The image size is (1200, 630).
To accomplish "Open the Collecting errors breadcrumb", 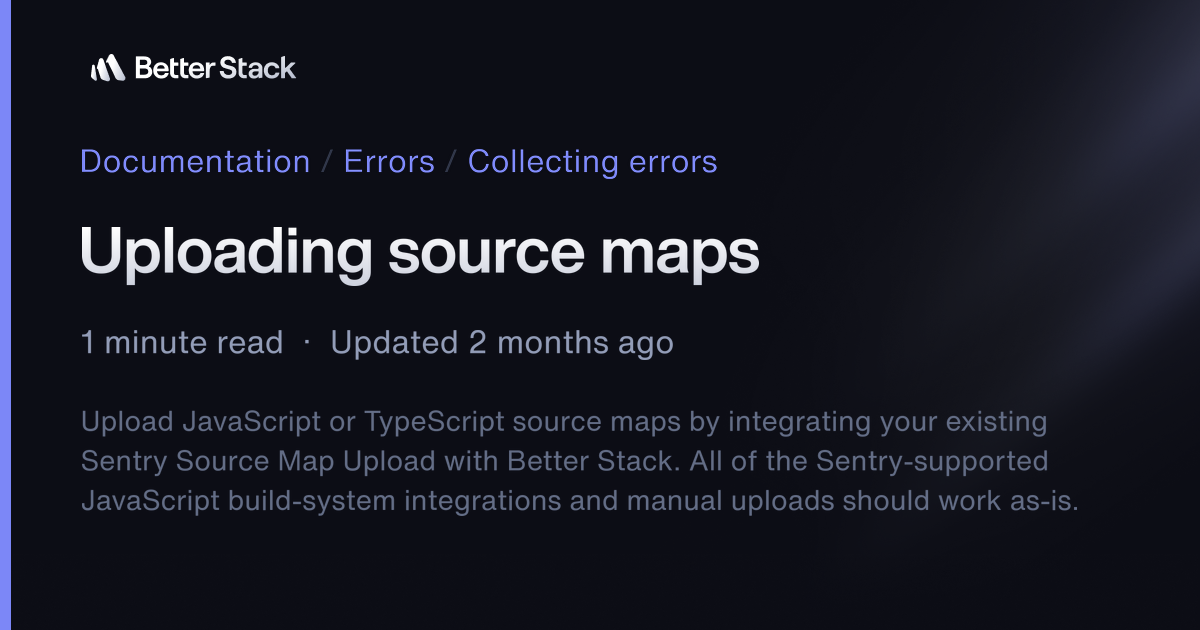I will point(593,161).
